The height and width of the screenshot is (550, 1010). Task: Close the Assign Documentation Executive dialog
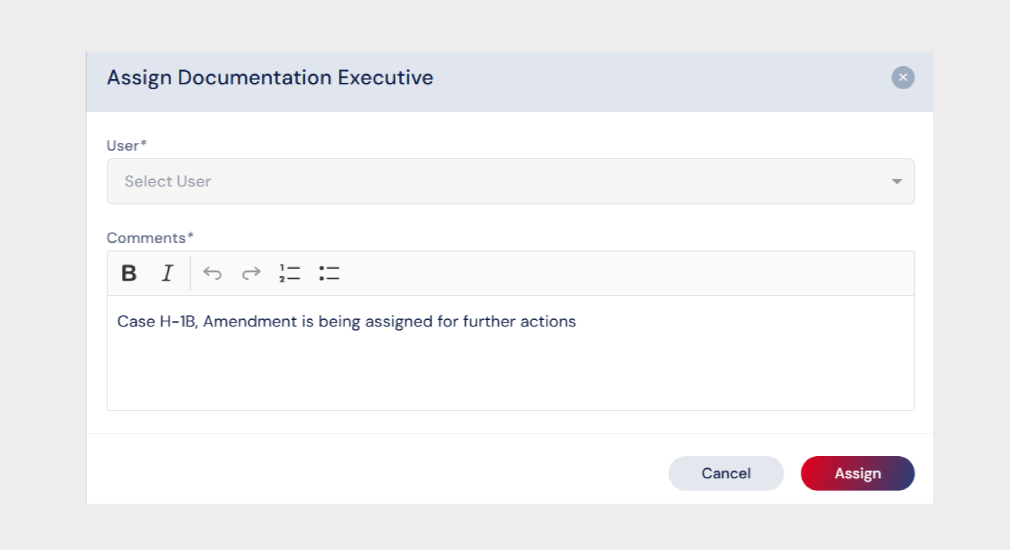pyautogui.click(x=902, y=78)
